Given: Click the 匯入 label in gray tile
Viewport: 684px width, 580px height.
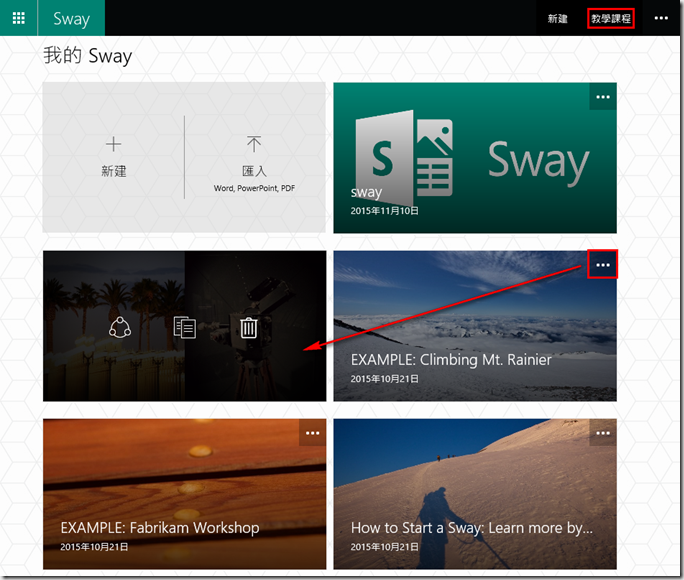Looking at the screenshot, I should tap(254, 171).
